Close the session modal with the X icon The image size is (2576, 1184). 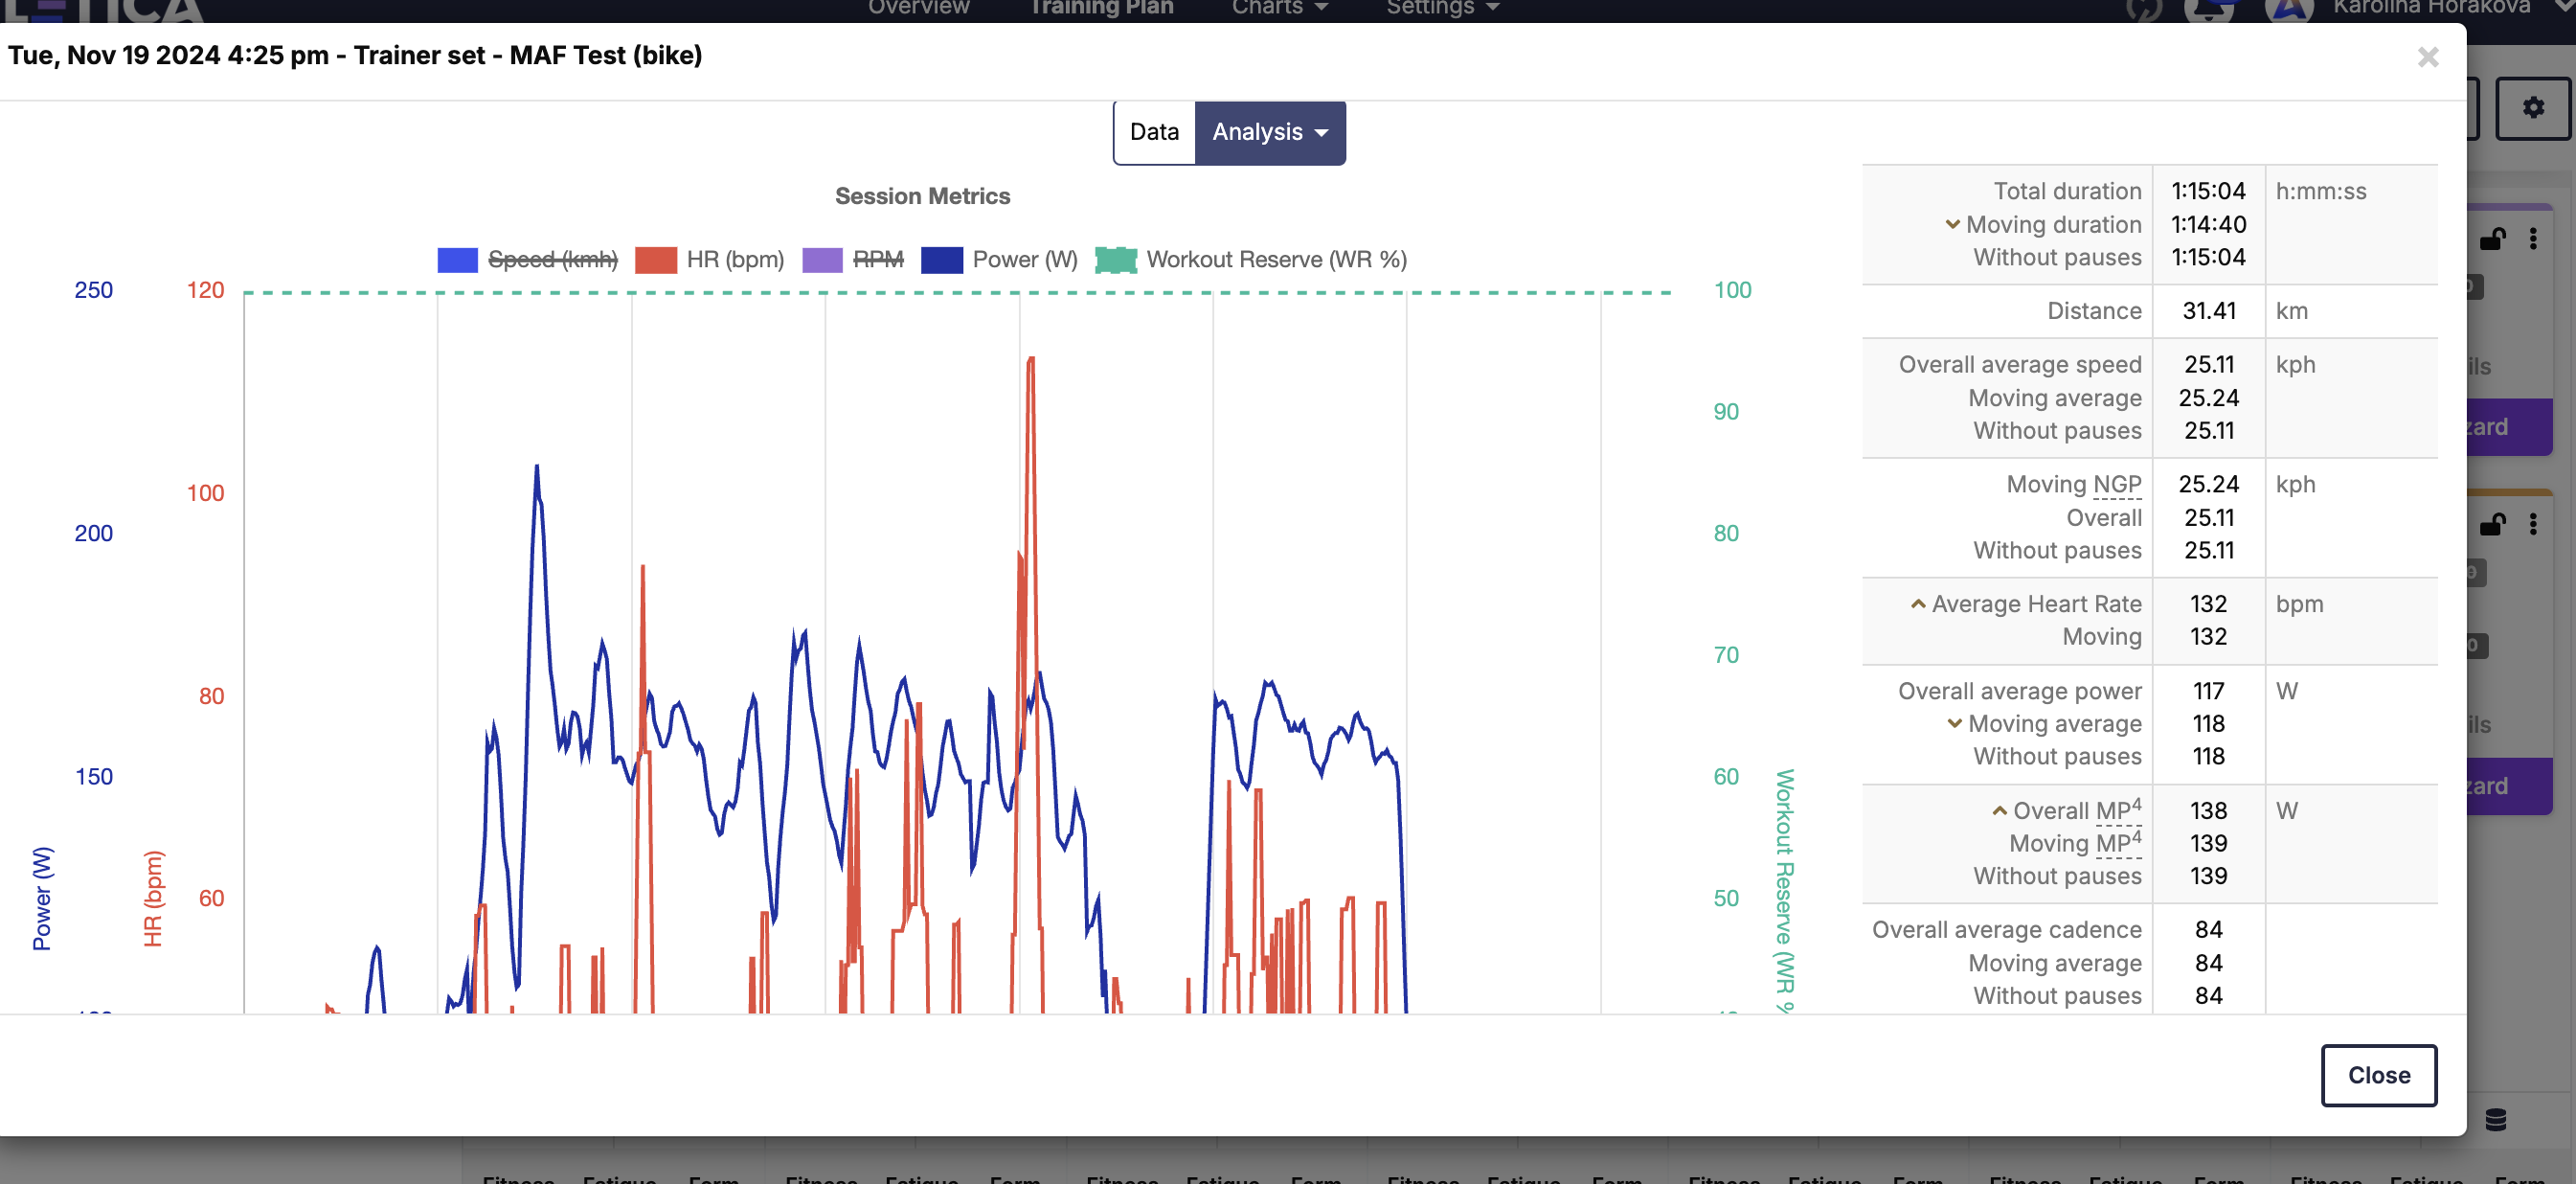tap(2427, 57)
